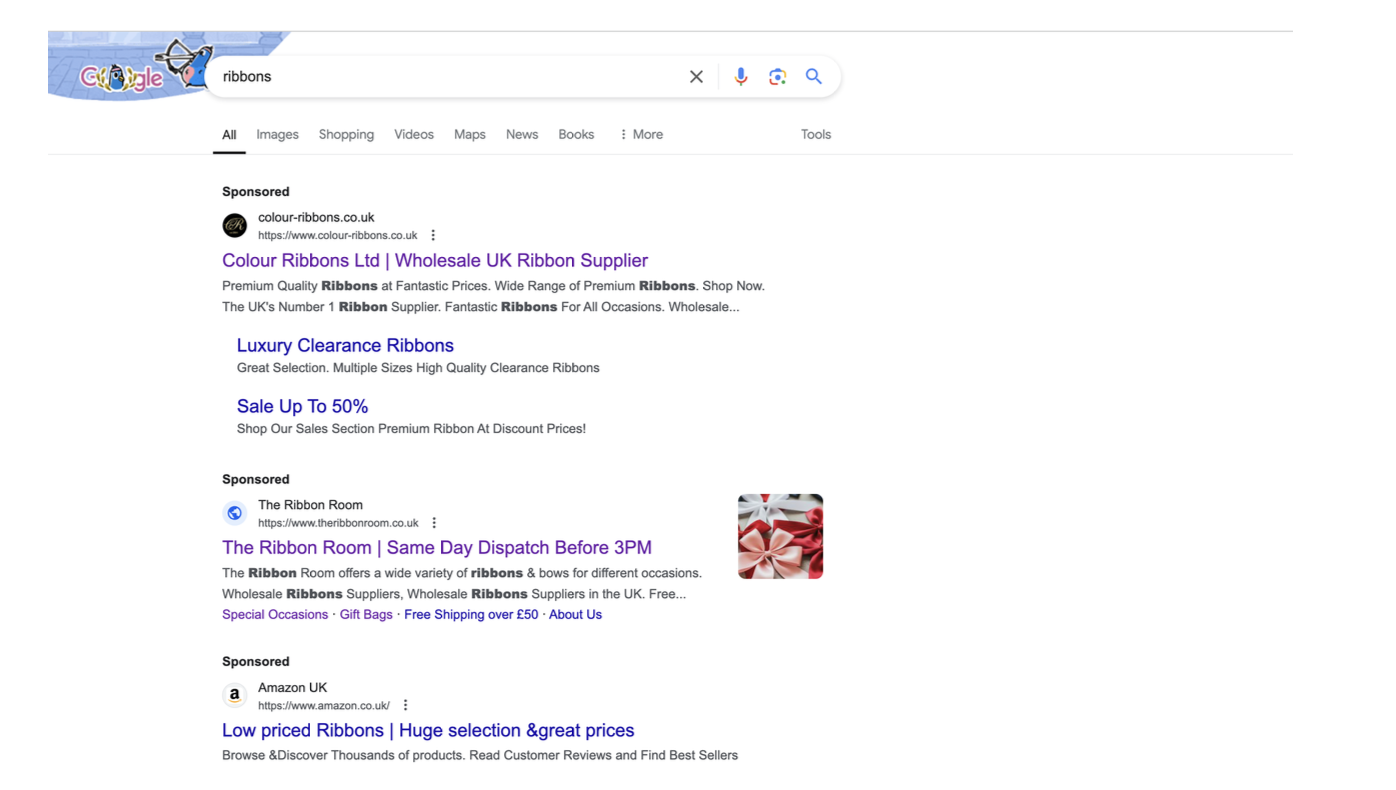Open ad options for colour-ribbons.co.uk
Viewport: 1396px width, 790px height.
[x=433, y=236]
